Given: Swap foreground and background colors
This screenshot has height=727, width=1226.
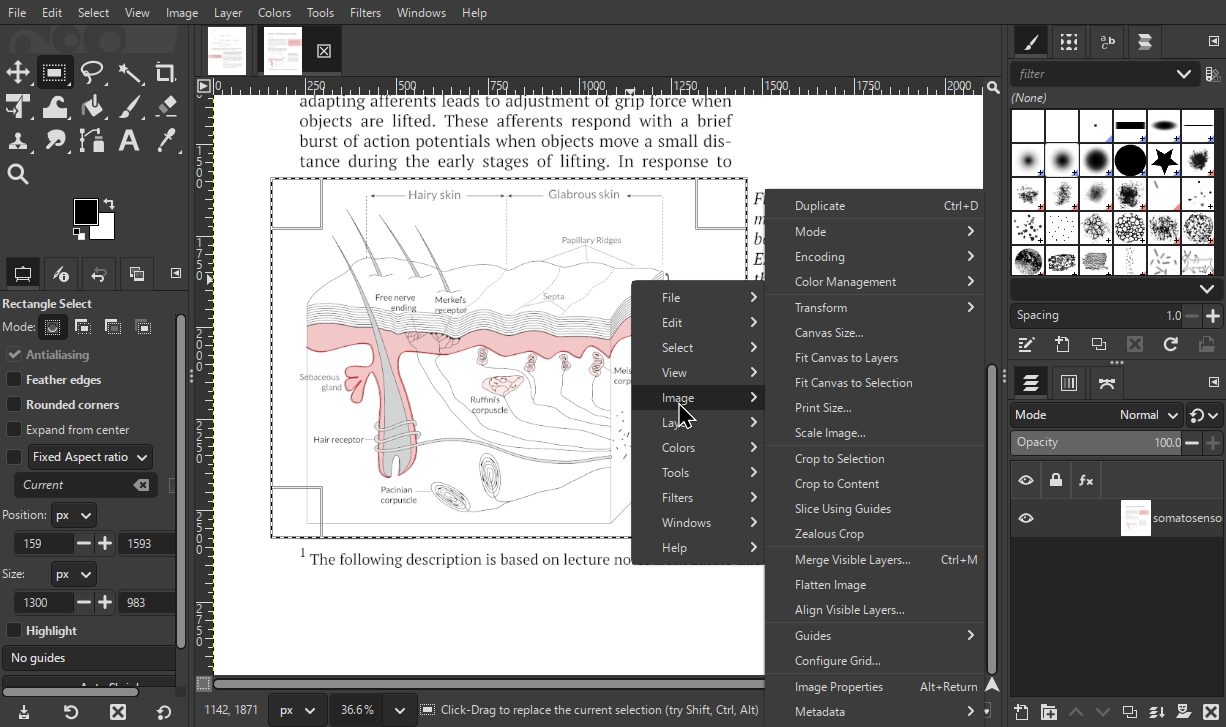Looking at the screenshot, I should point(108,205).
